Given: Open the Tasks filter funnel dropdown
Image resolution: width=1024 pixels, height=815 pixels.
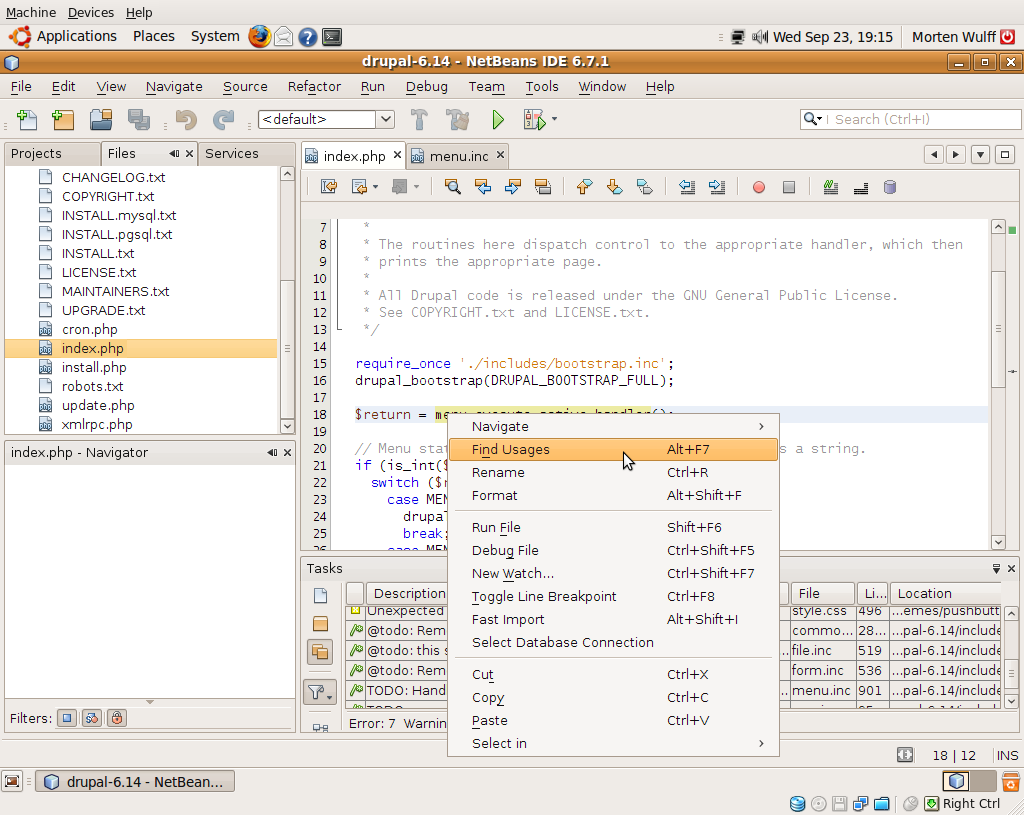Looking at the screenshot, I should click(320, 692).
